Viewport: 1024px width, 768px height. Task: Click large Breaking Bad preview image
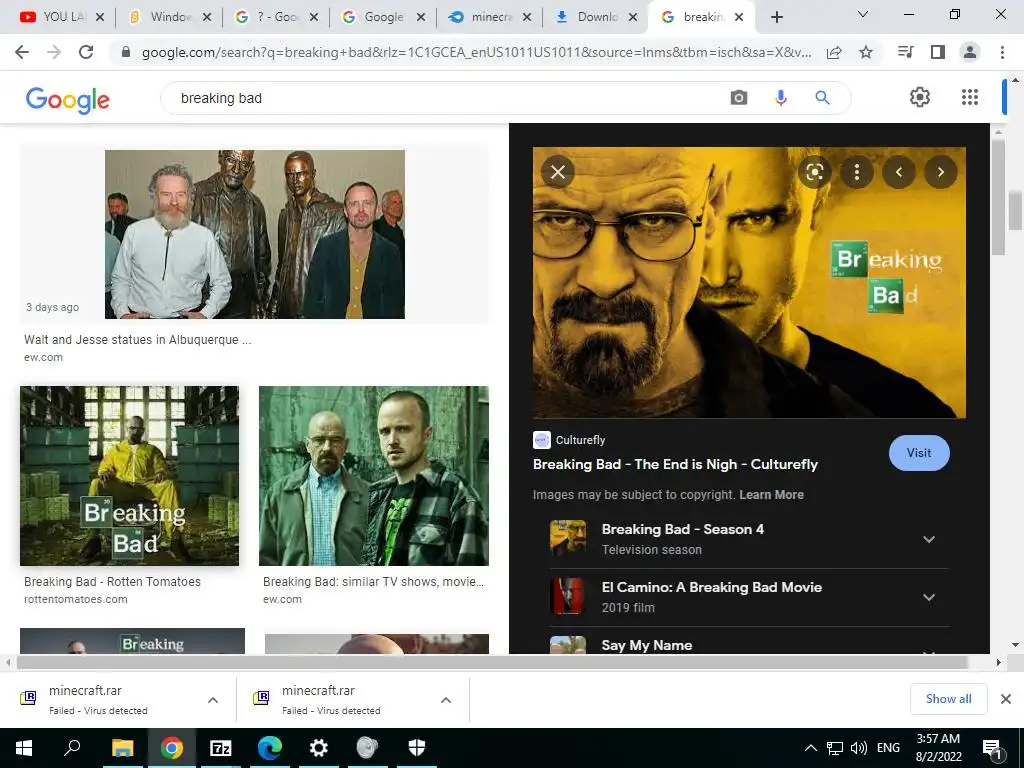tap(749, 282)
